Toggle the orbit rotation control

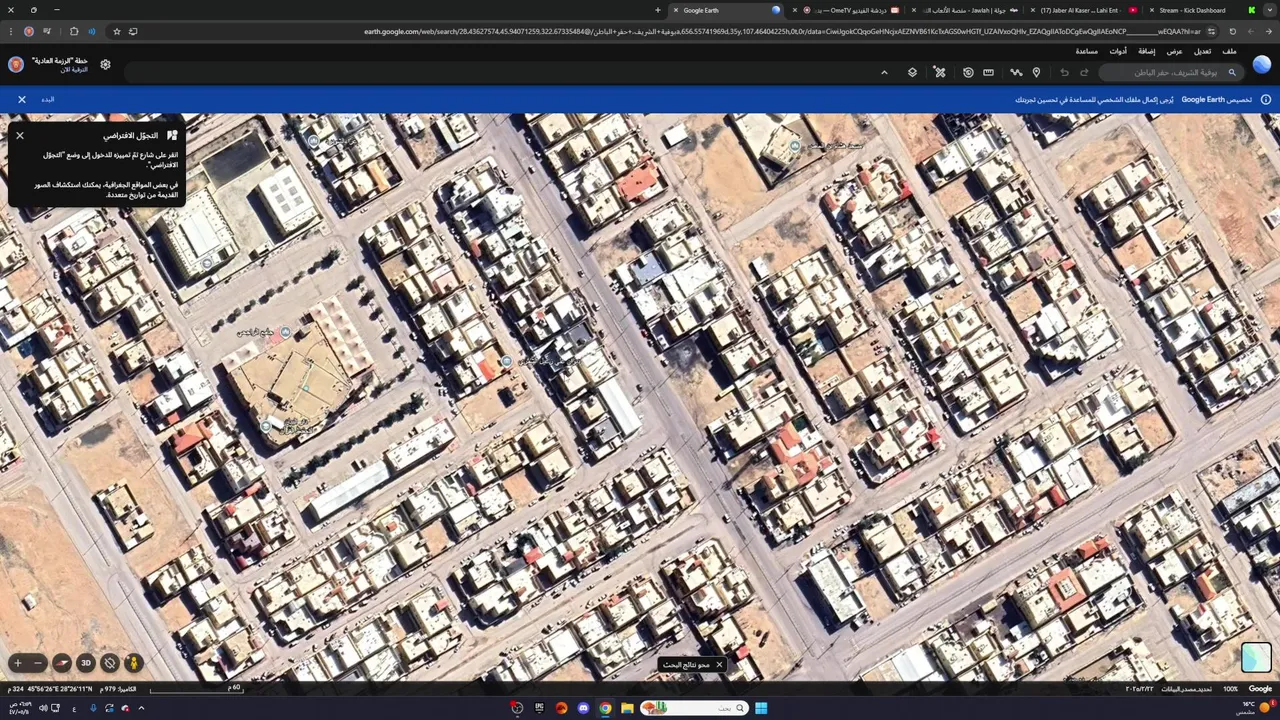tap(110, 663)
